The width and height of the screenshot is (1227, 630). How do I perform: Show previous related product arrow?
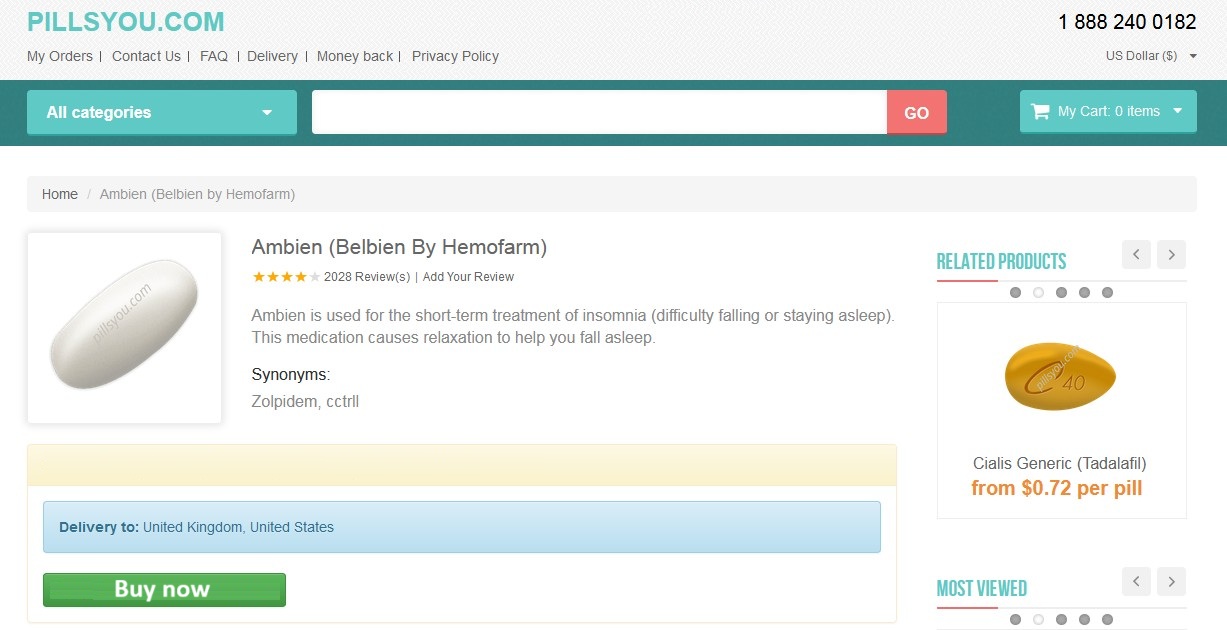tap(1136, 254)
